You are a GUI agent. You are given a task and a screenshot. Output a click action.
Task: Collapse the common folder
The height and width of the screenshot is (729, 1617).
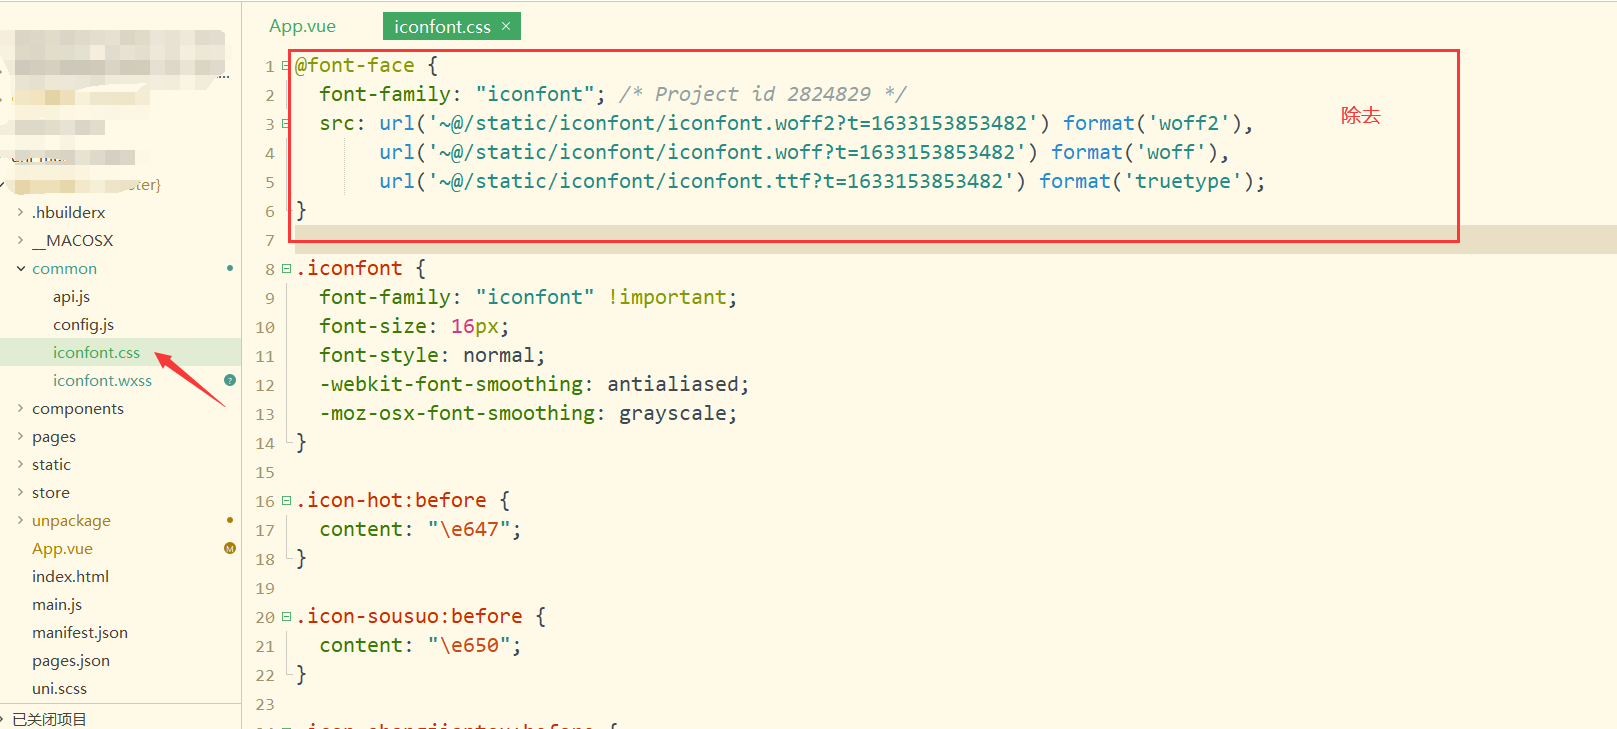tap(20, 268)
